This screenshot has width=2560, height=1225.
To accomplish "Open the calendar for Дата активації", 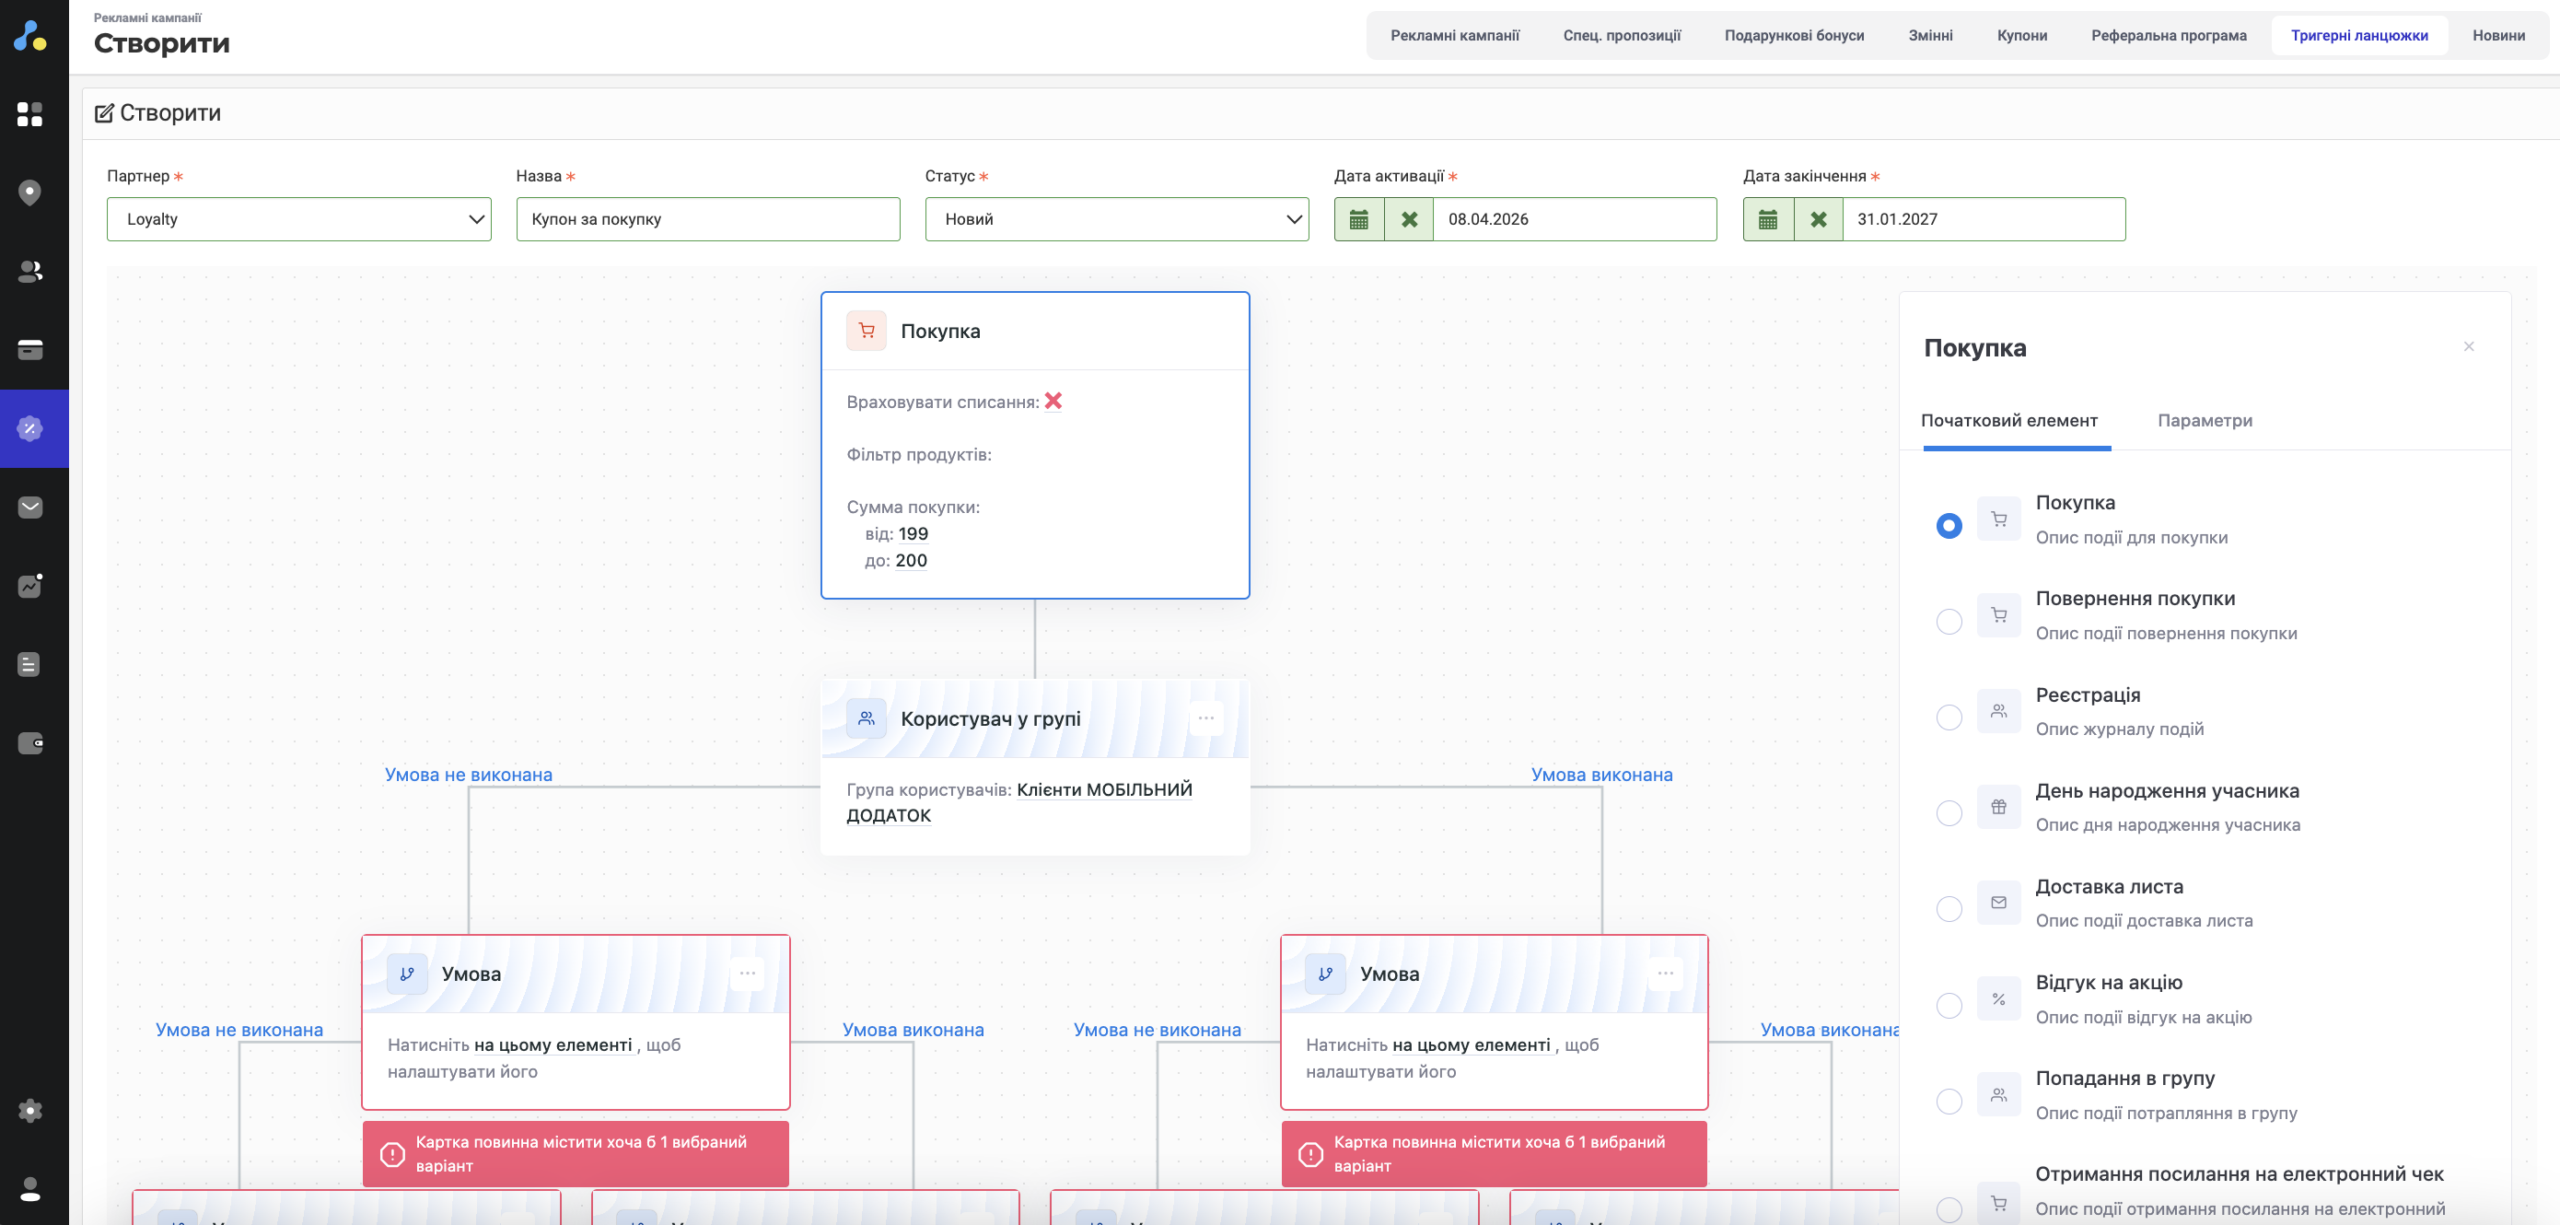I will coord(1359,219).
